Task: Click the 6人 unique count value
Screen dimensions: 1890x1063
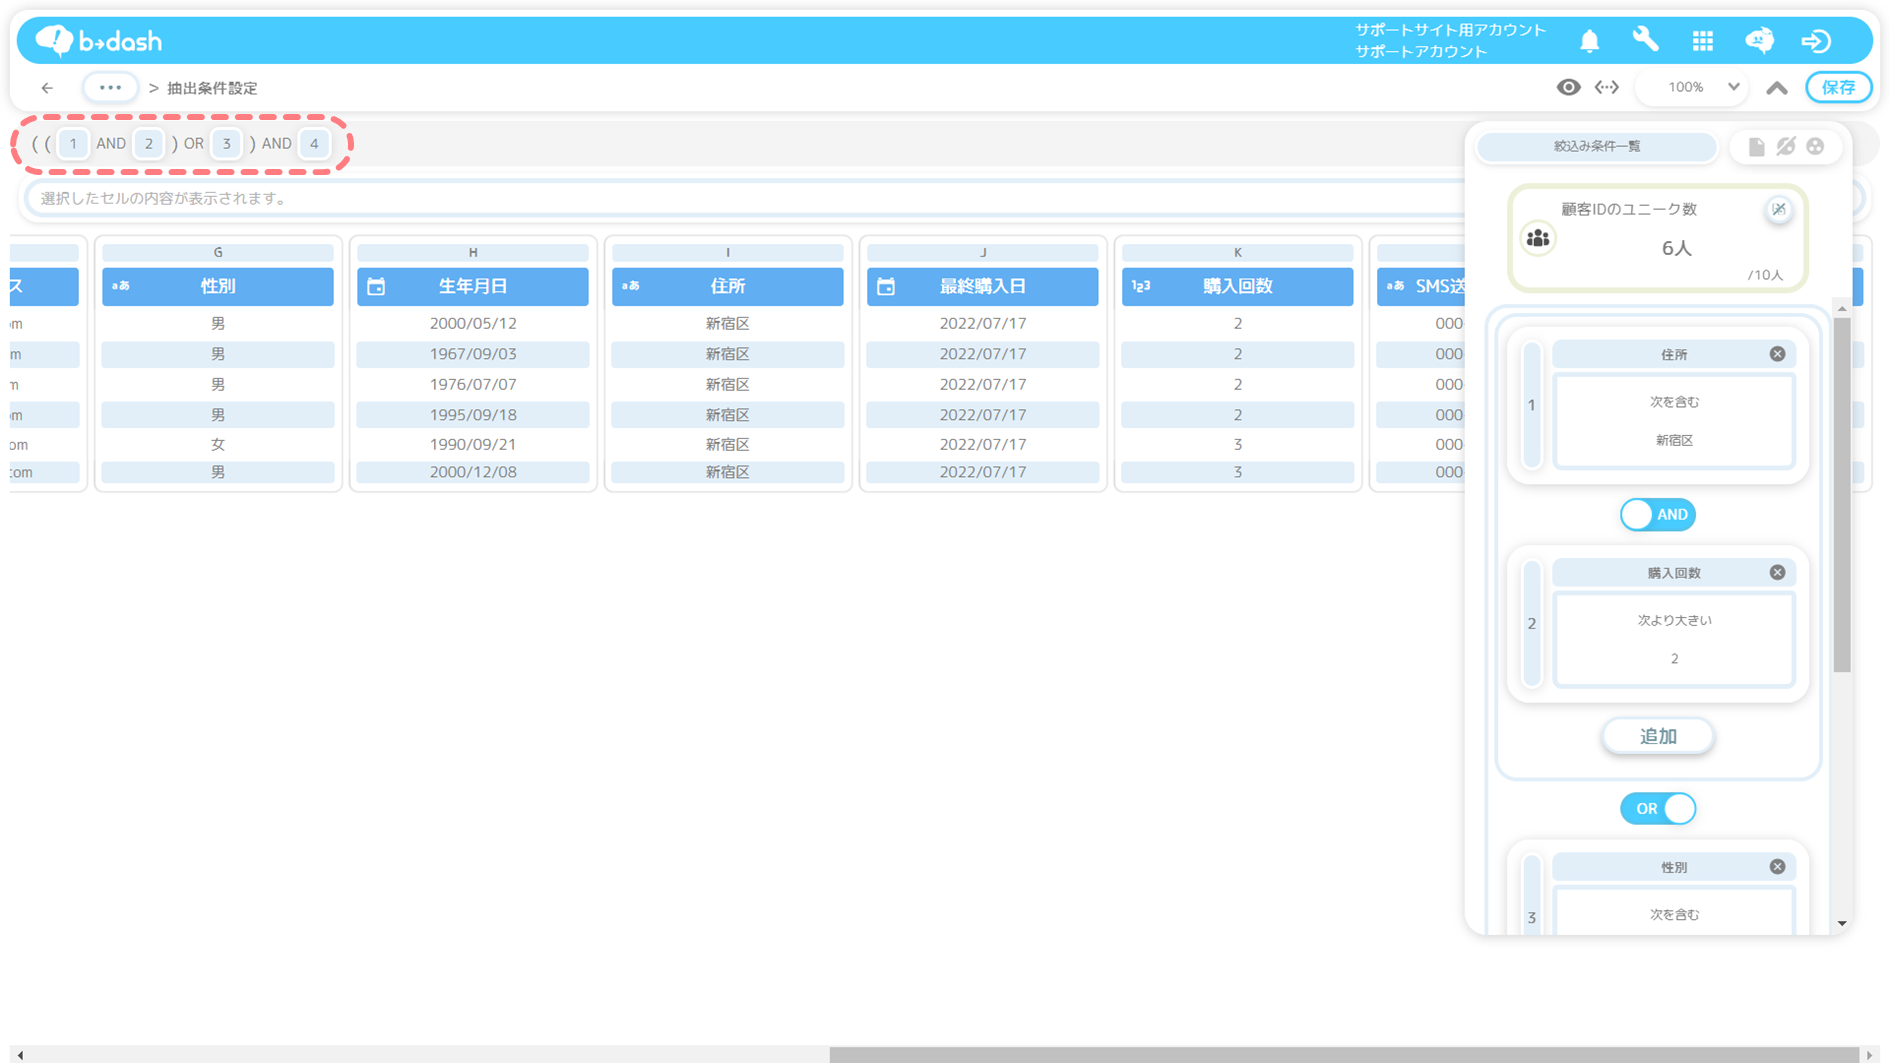Action: point(1677,248)
